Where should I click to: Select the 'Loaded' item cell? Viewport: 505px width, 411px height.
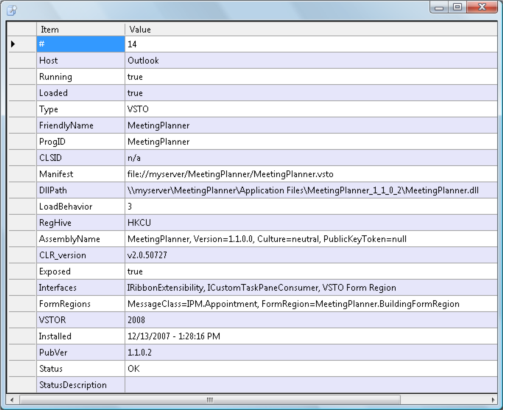81,93
